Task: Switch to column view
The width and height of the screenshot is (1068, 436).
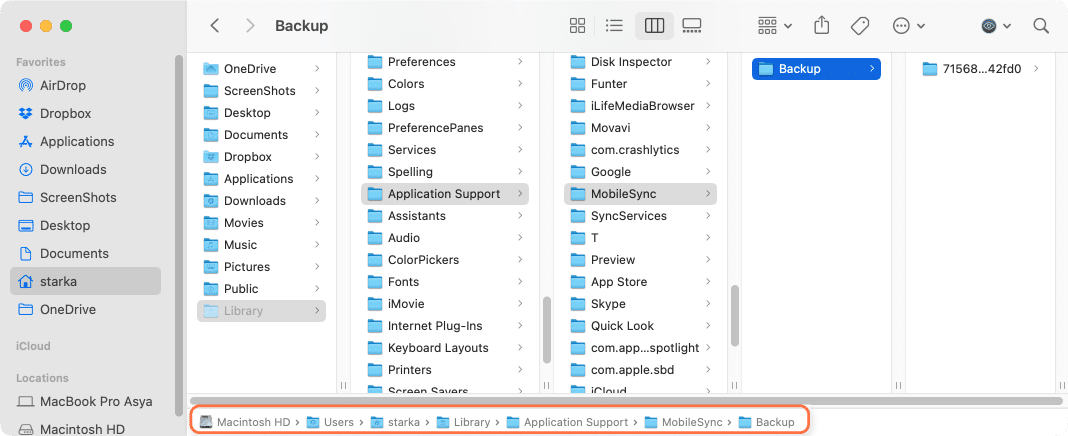Action: [x=654, y=26]
